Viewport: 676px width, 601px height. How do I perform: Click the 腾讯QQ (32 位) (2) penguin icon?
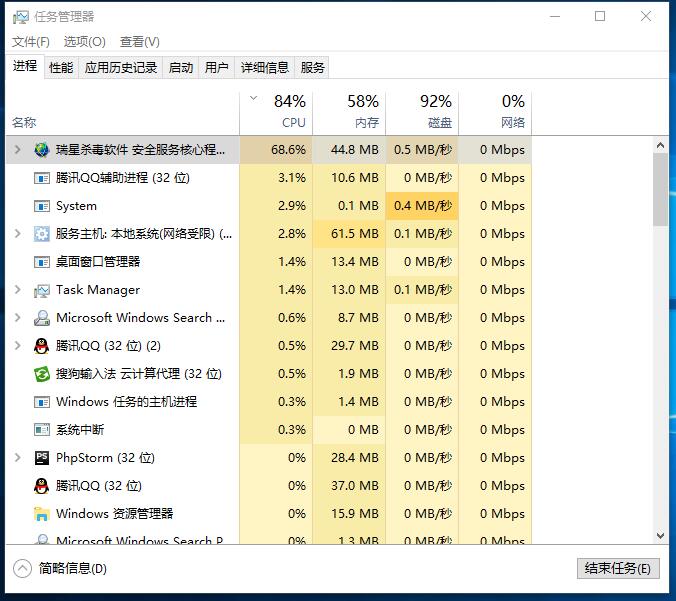click(41, 346)
